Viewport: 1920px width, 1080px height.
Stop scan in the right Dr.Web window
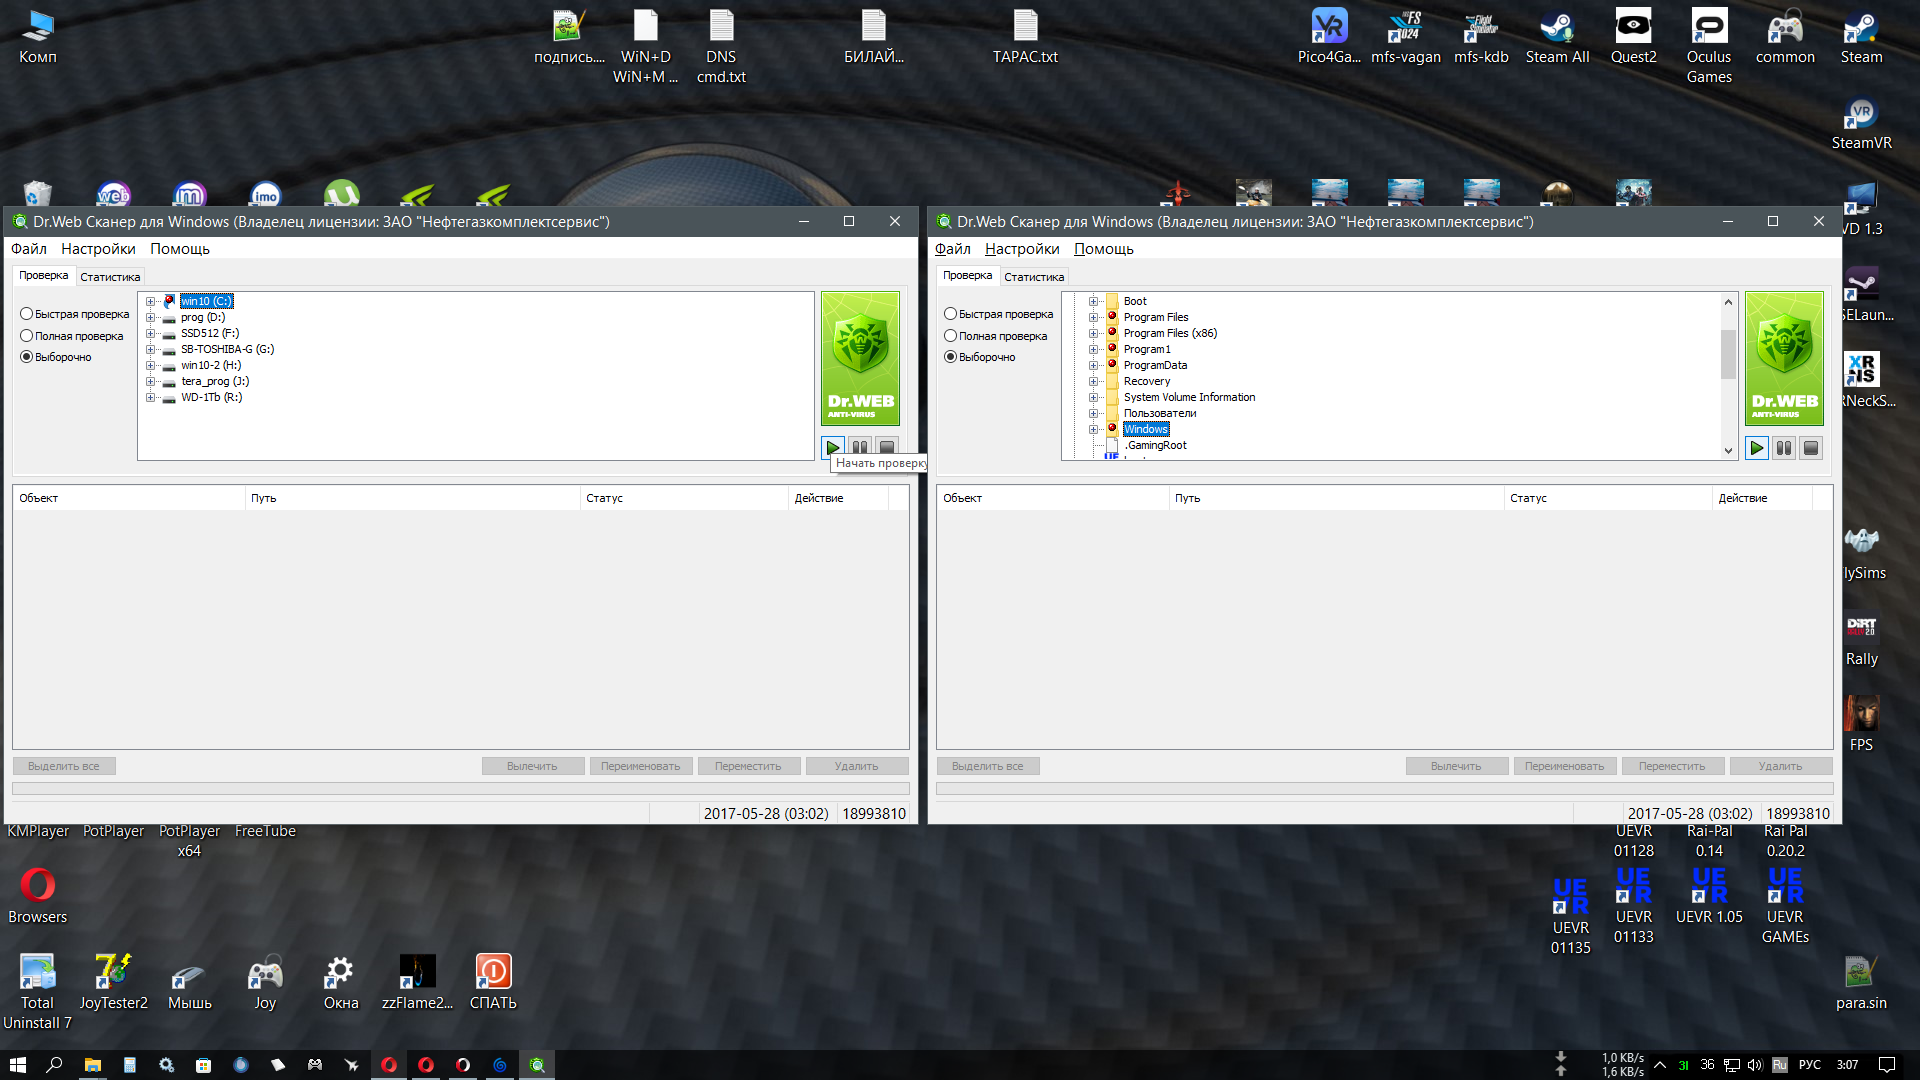coord(1810,448)
